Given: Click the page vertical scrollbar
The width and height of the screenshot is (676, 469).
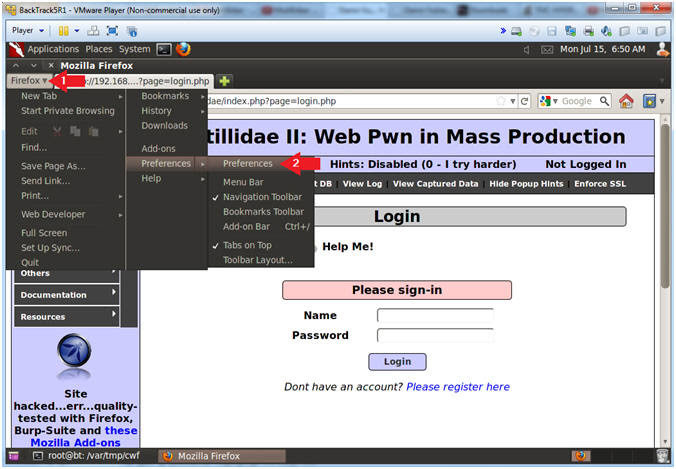Looking at the screenshot, I should tap(665, 207).
